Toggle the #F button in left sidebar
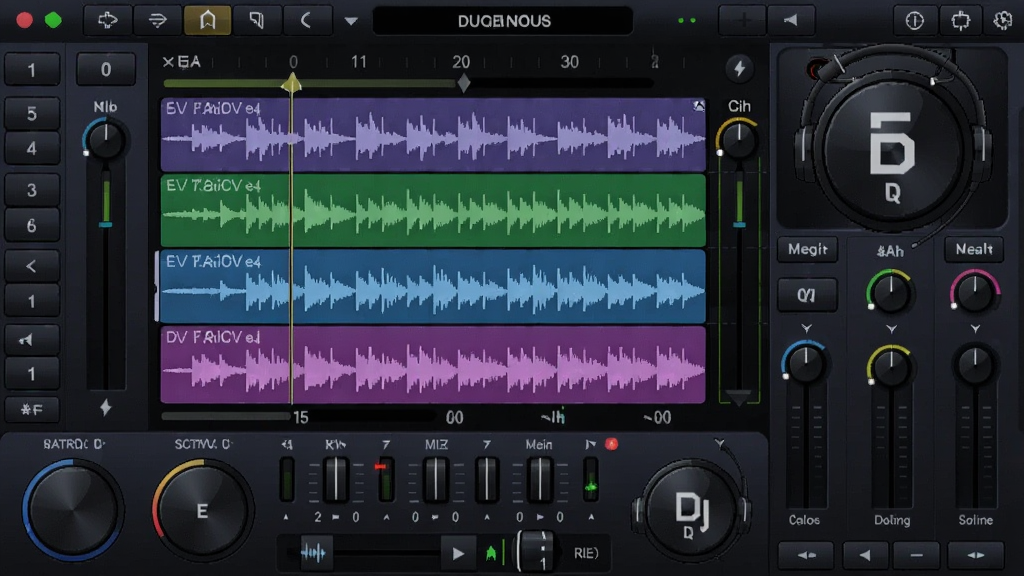Image resolution: width=1024 pixels, height=576 pixels. 31,409
